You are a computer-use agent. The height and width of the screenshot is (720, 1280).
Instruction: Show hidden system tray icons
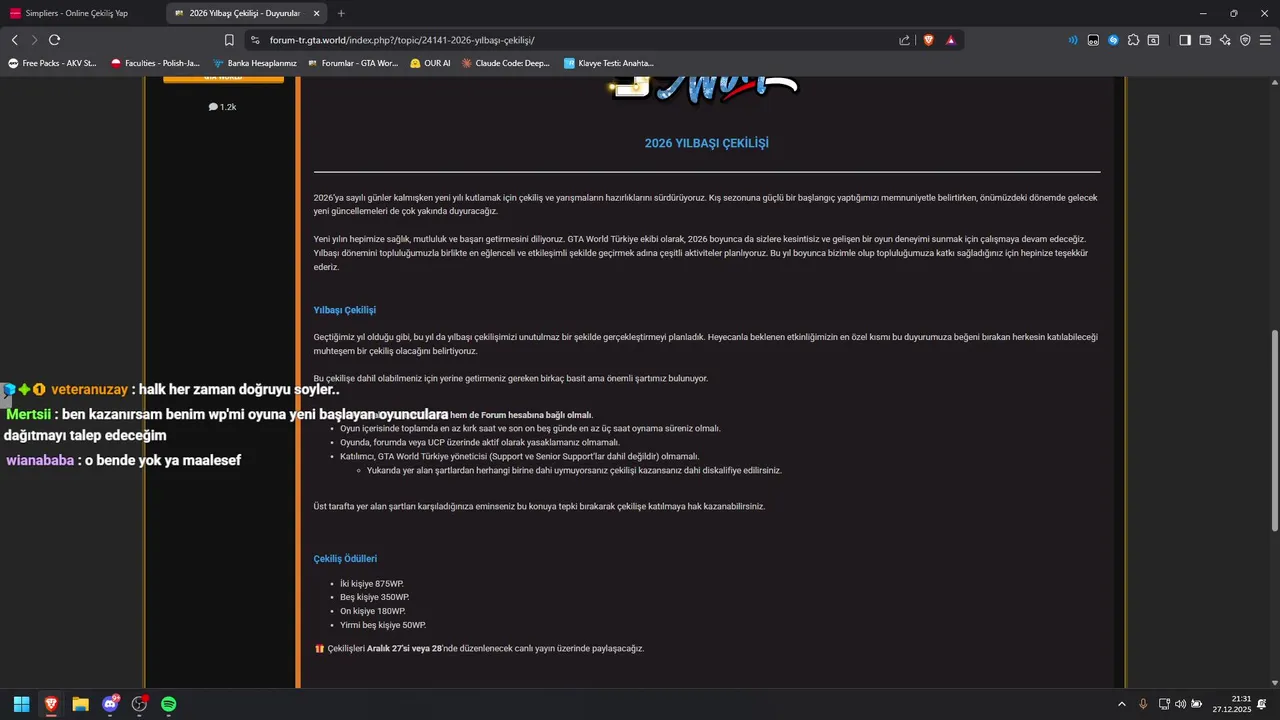[1121, 704]
